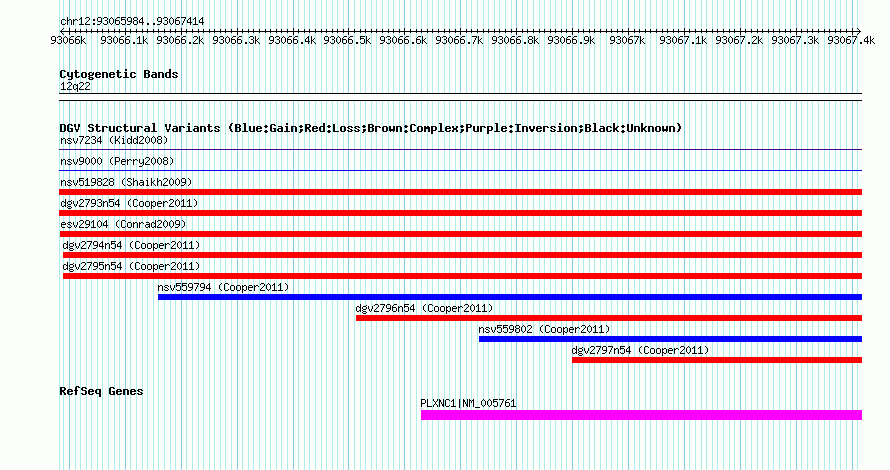Click the 93066.7k ruler tick label
The image size is (890, 470).
coord(459,40)
